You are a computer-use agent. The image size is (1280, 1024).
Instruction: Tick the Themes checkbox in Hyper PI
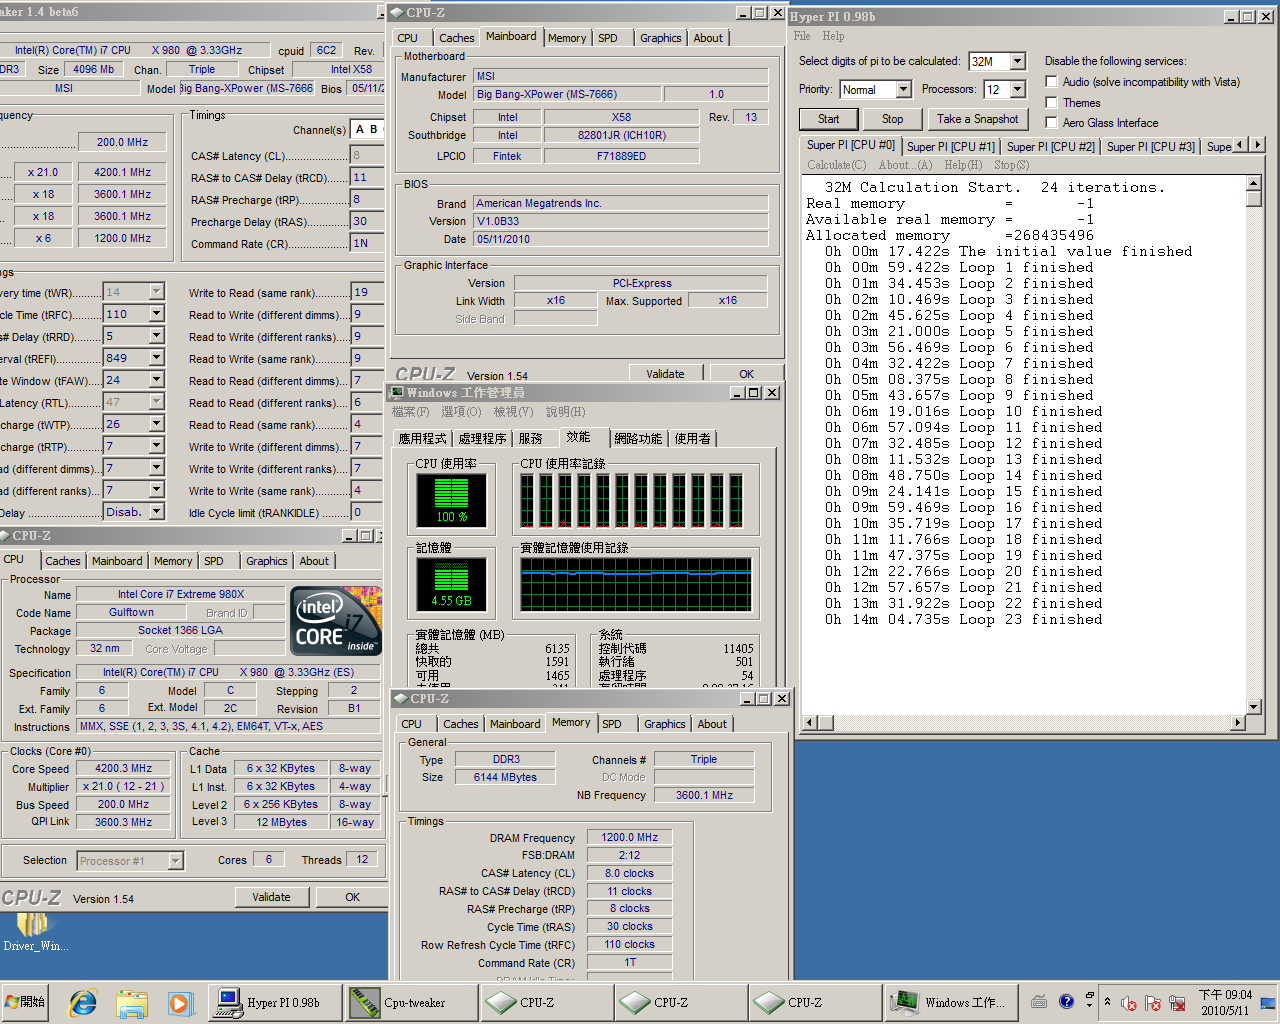(x=1051, y=102)
